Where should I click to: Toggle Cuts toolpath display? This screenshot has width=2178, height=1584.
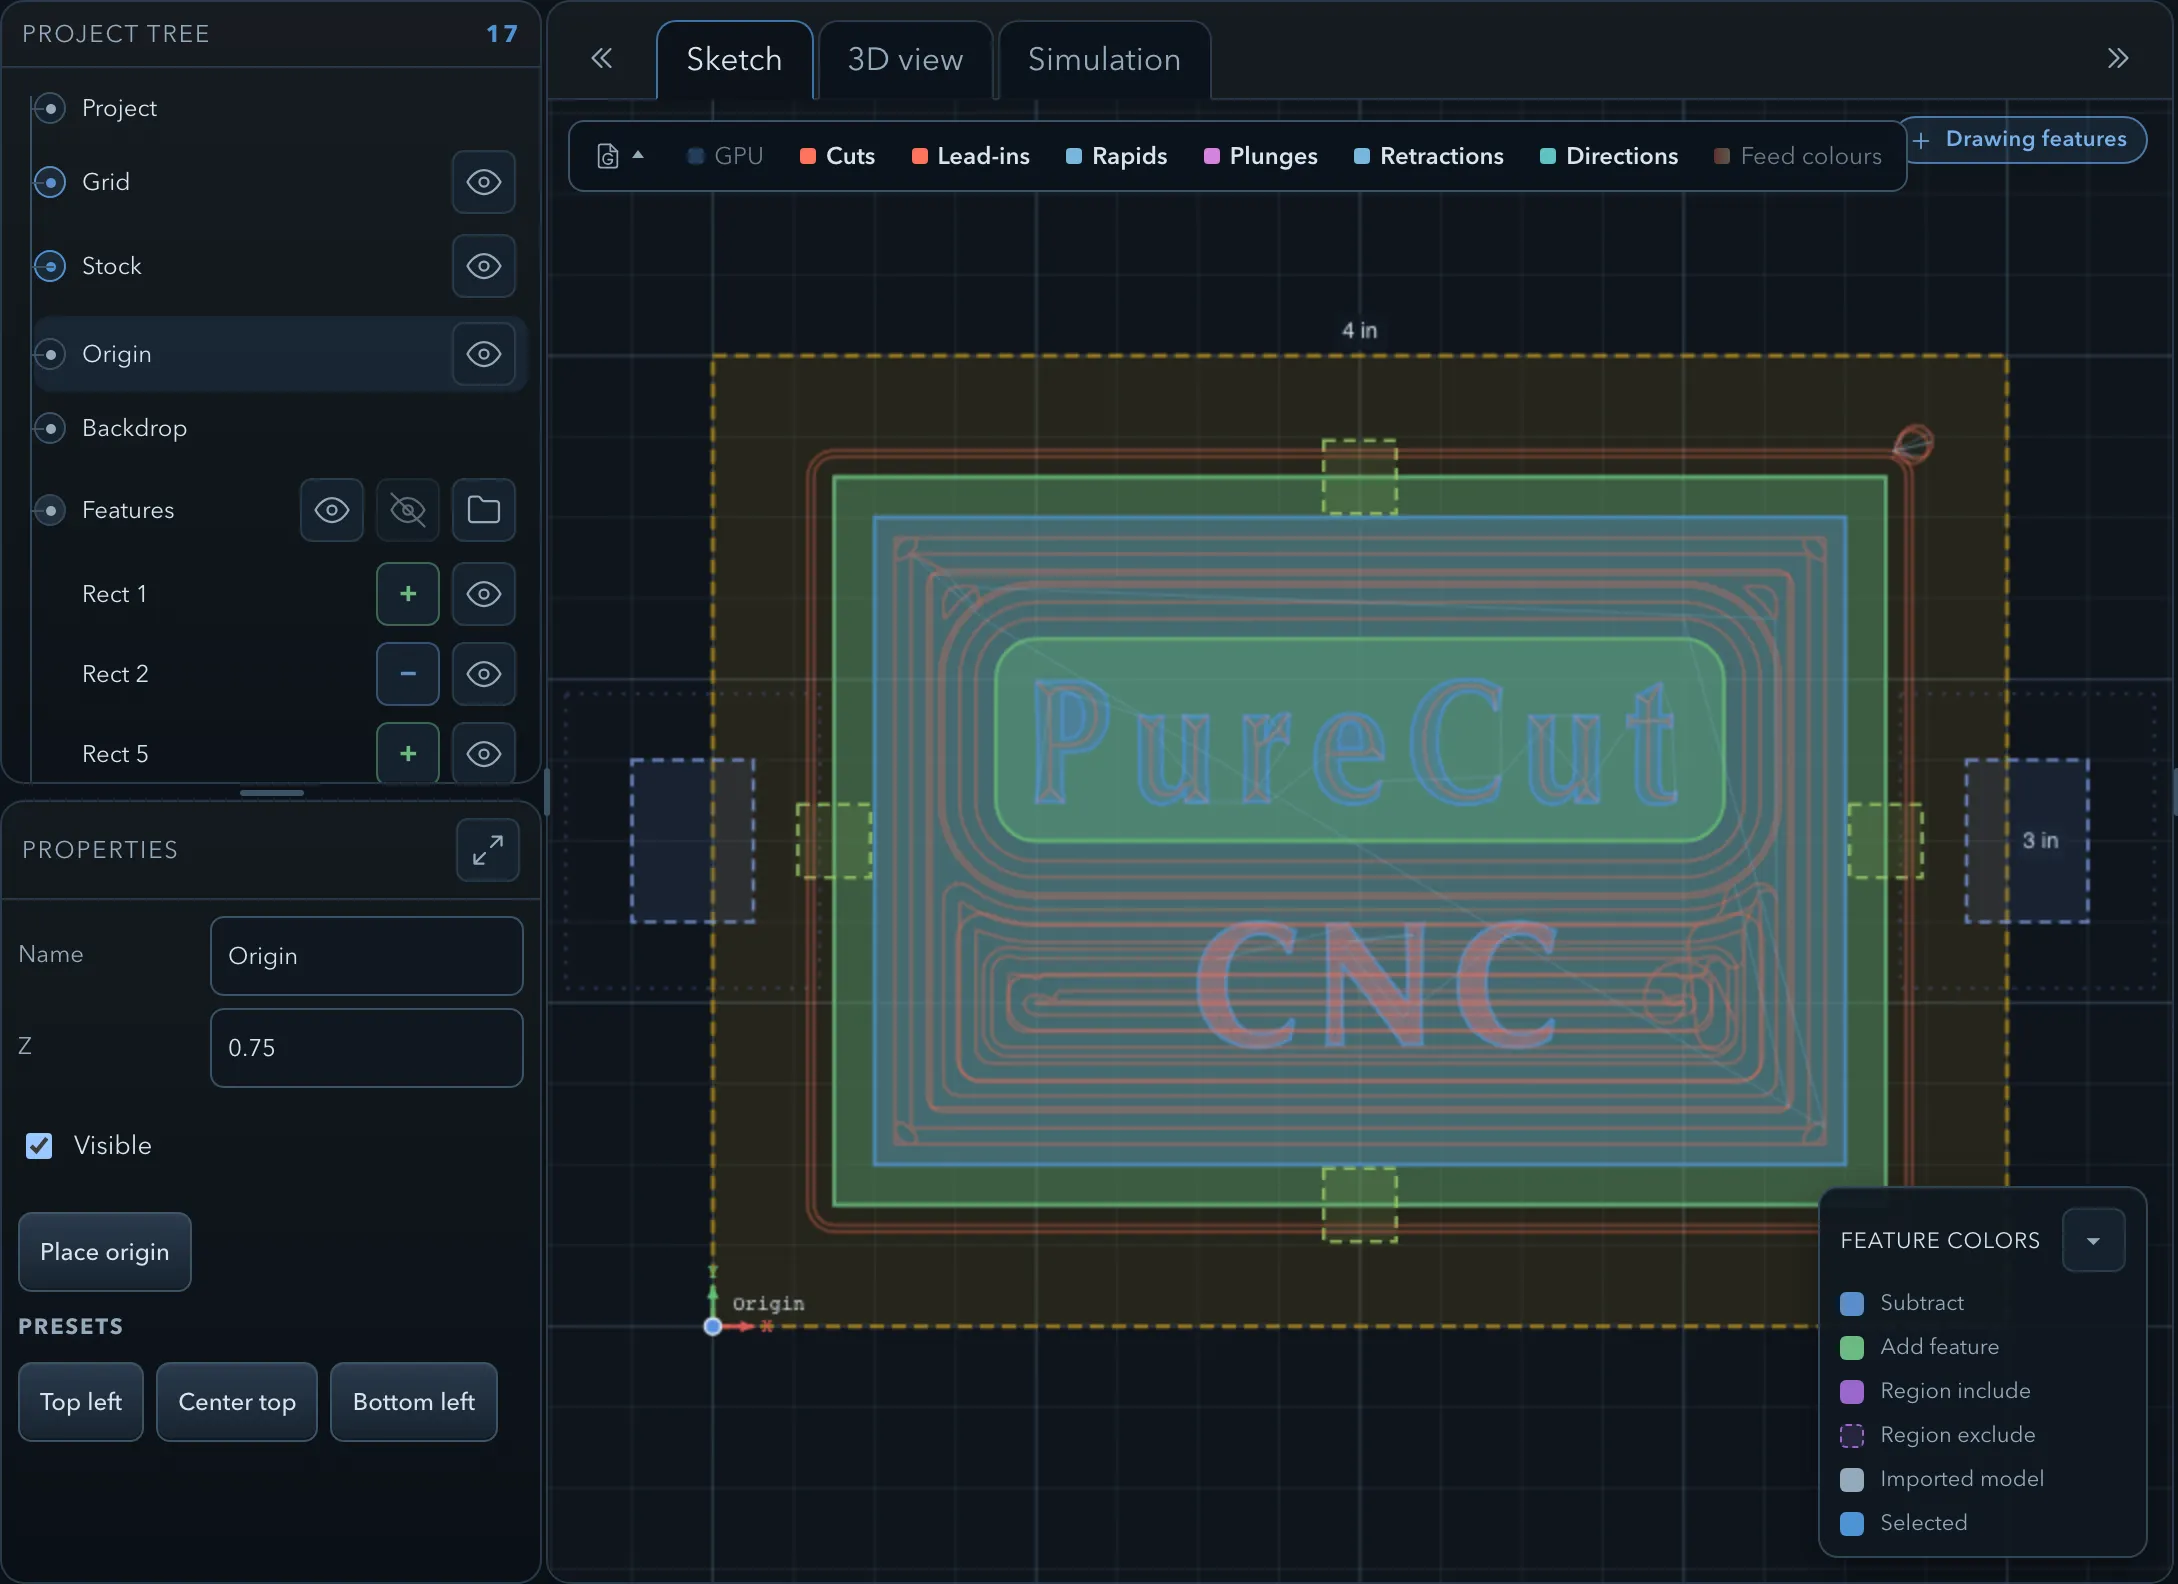838,156
